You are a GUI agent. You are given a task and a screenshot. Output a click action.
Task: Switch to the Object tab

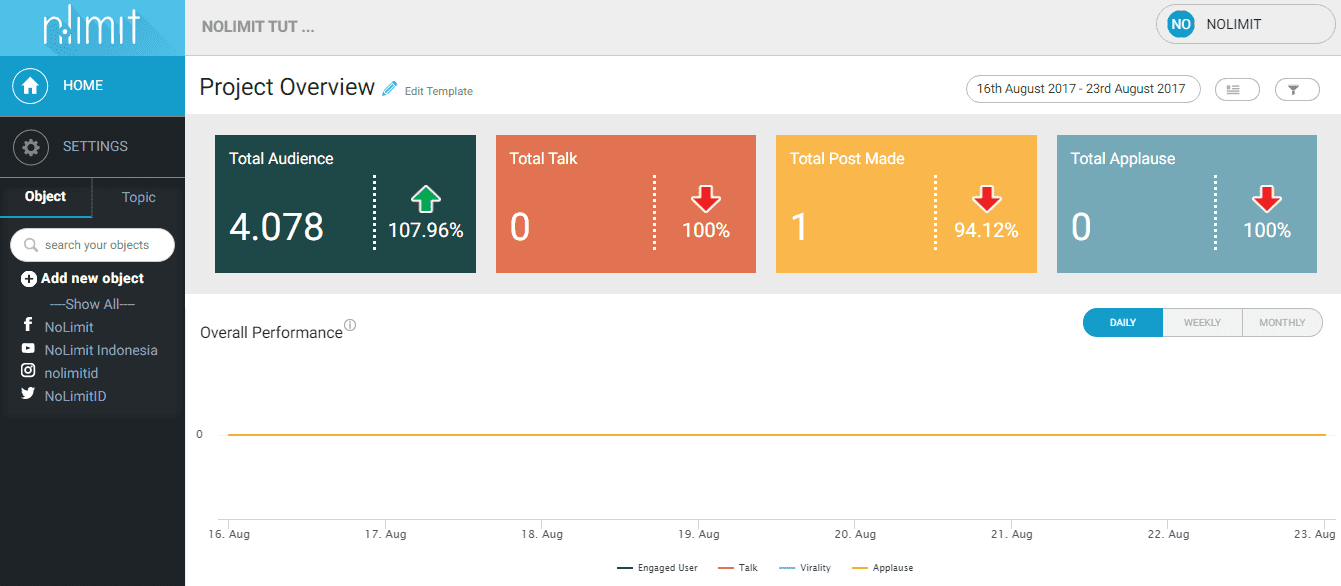tap(46, 197)
